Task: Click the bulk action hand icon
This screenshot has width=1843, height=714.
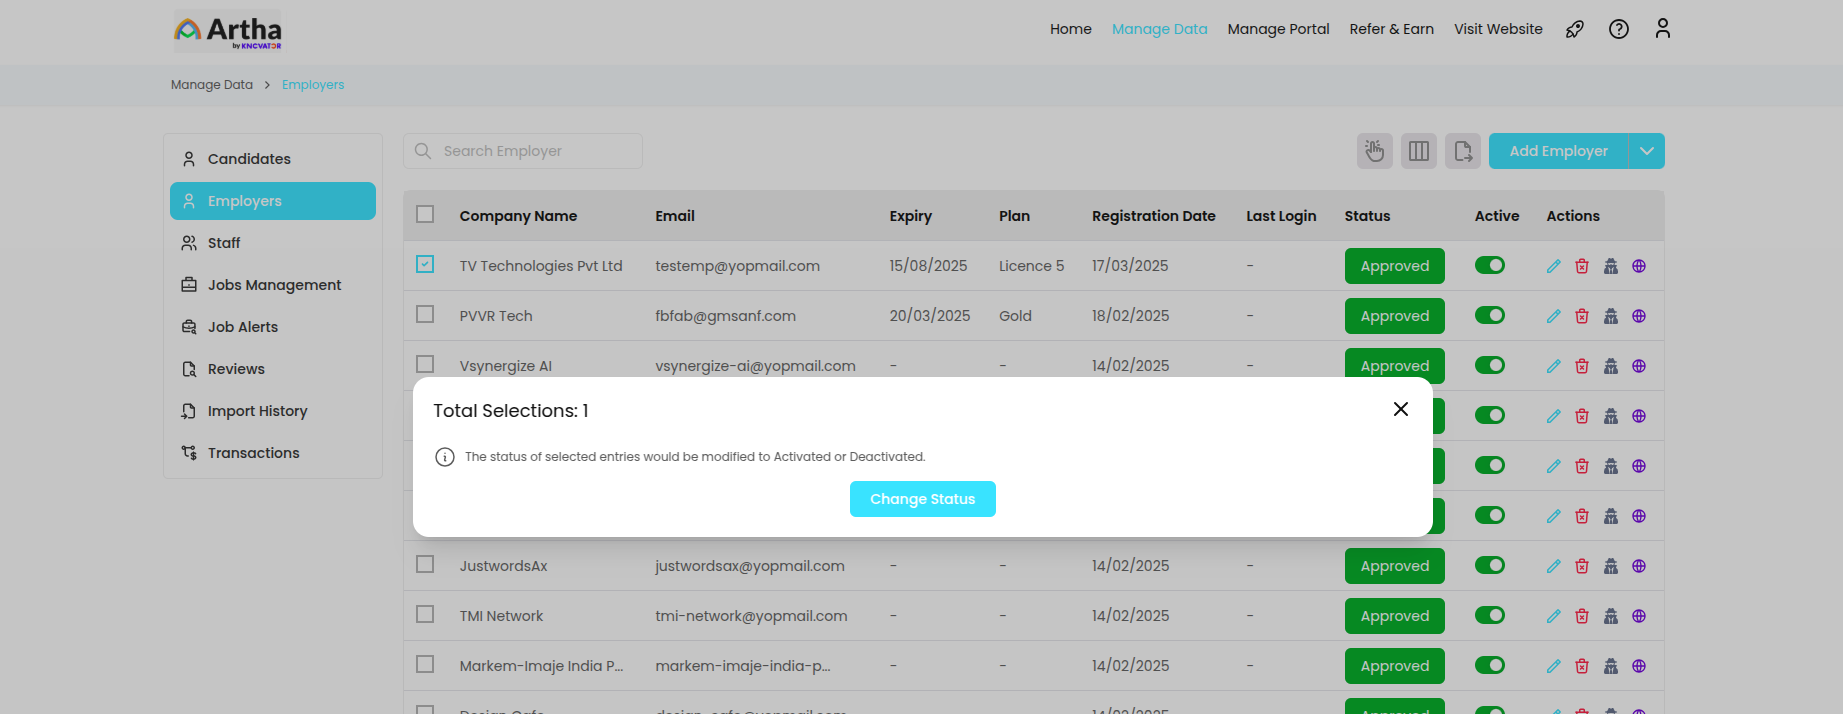Action: pyautogui.click(x=1374, y=151)
